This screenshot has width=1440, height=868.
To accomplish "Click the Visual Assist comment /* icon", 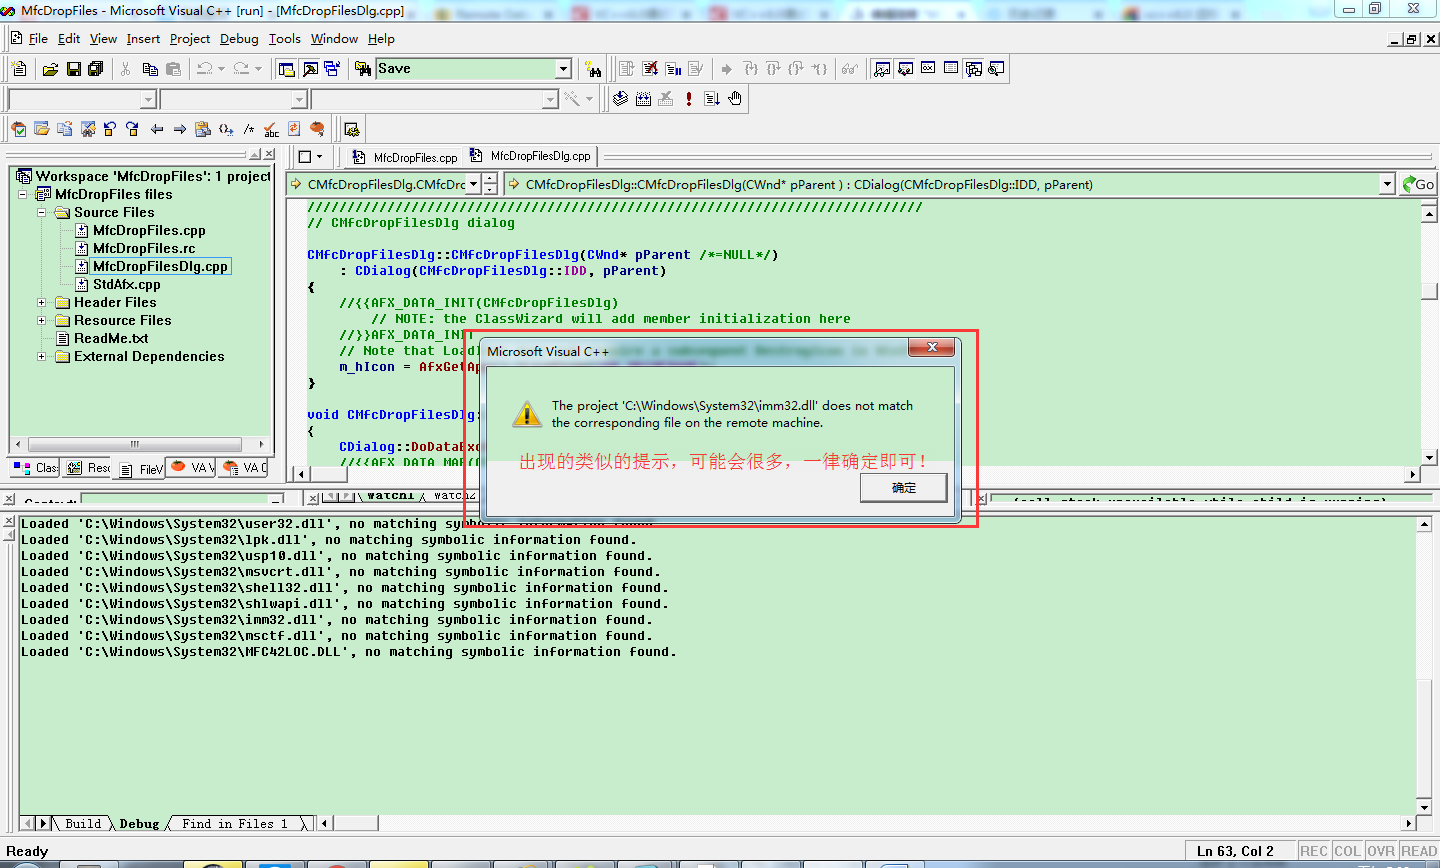I will pyautogui.click(x=249, y=129).
